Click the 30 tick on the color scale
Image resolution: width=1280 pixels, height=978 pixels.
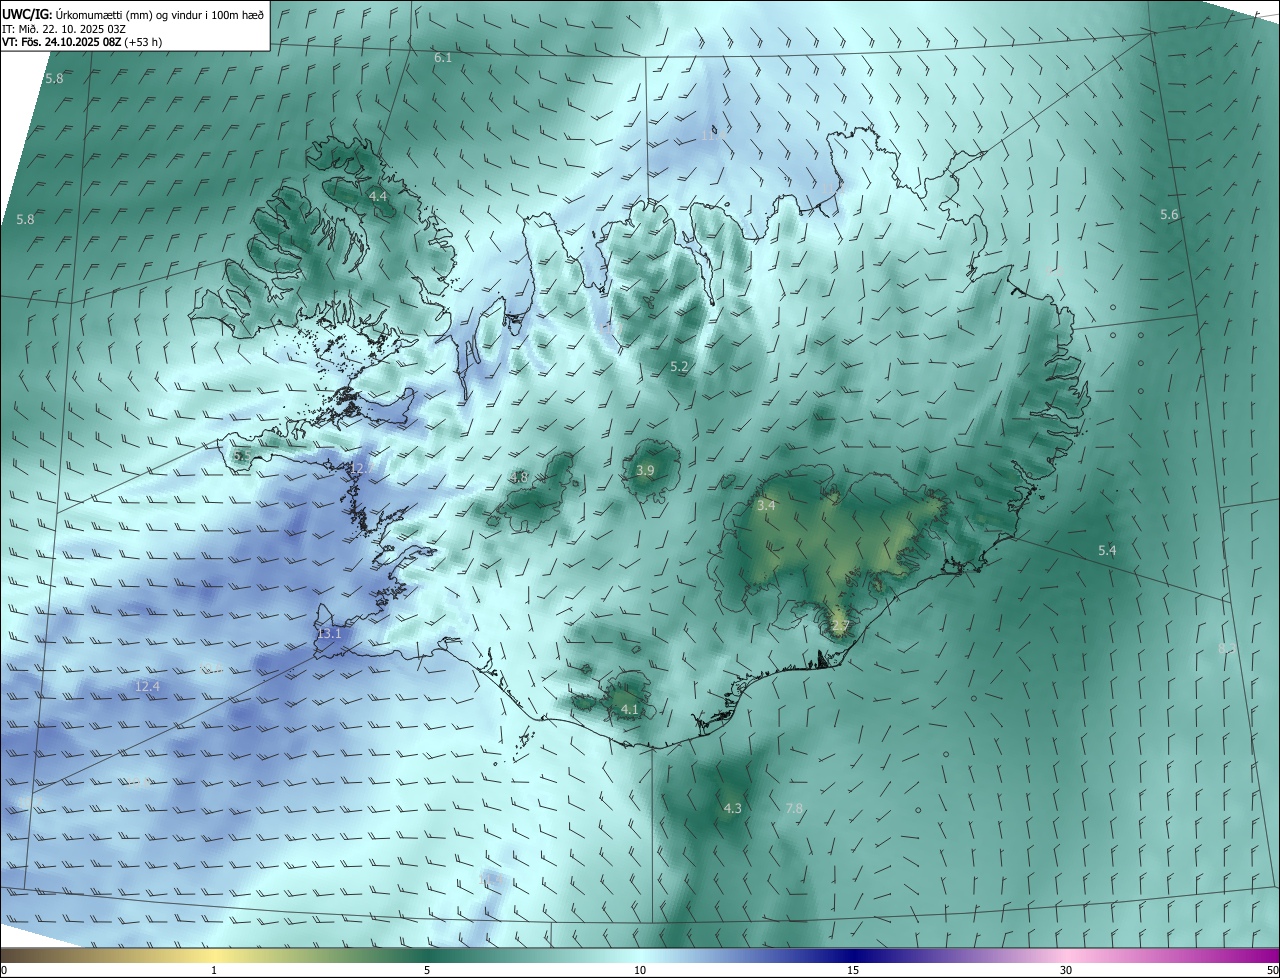[x=1066, y=970]
